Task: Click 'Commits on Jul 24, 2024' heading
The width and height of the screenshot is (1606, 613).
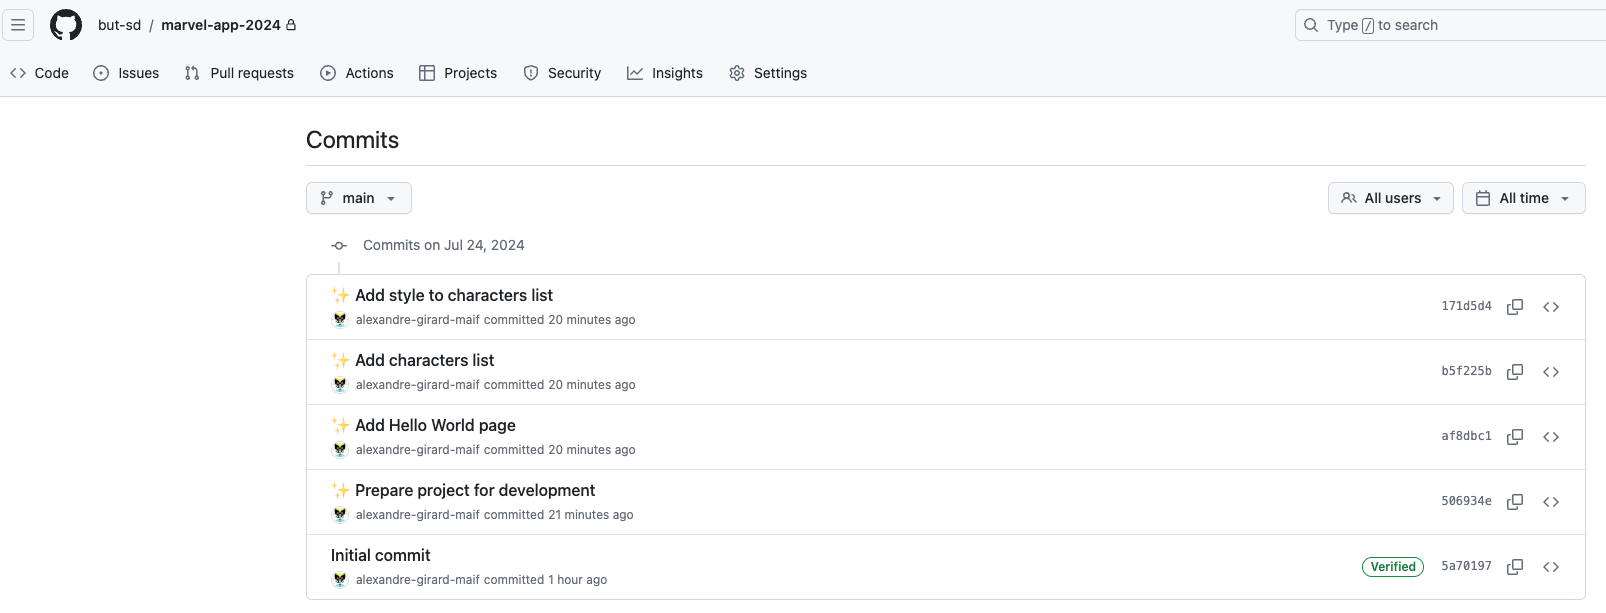Action: point(444,245)
